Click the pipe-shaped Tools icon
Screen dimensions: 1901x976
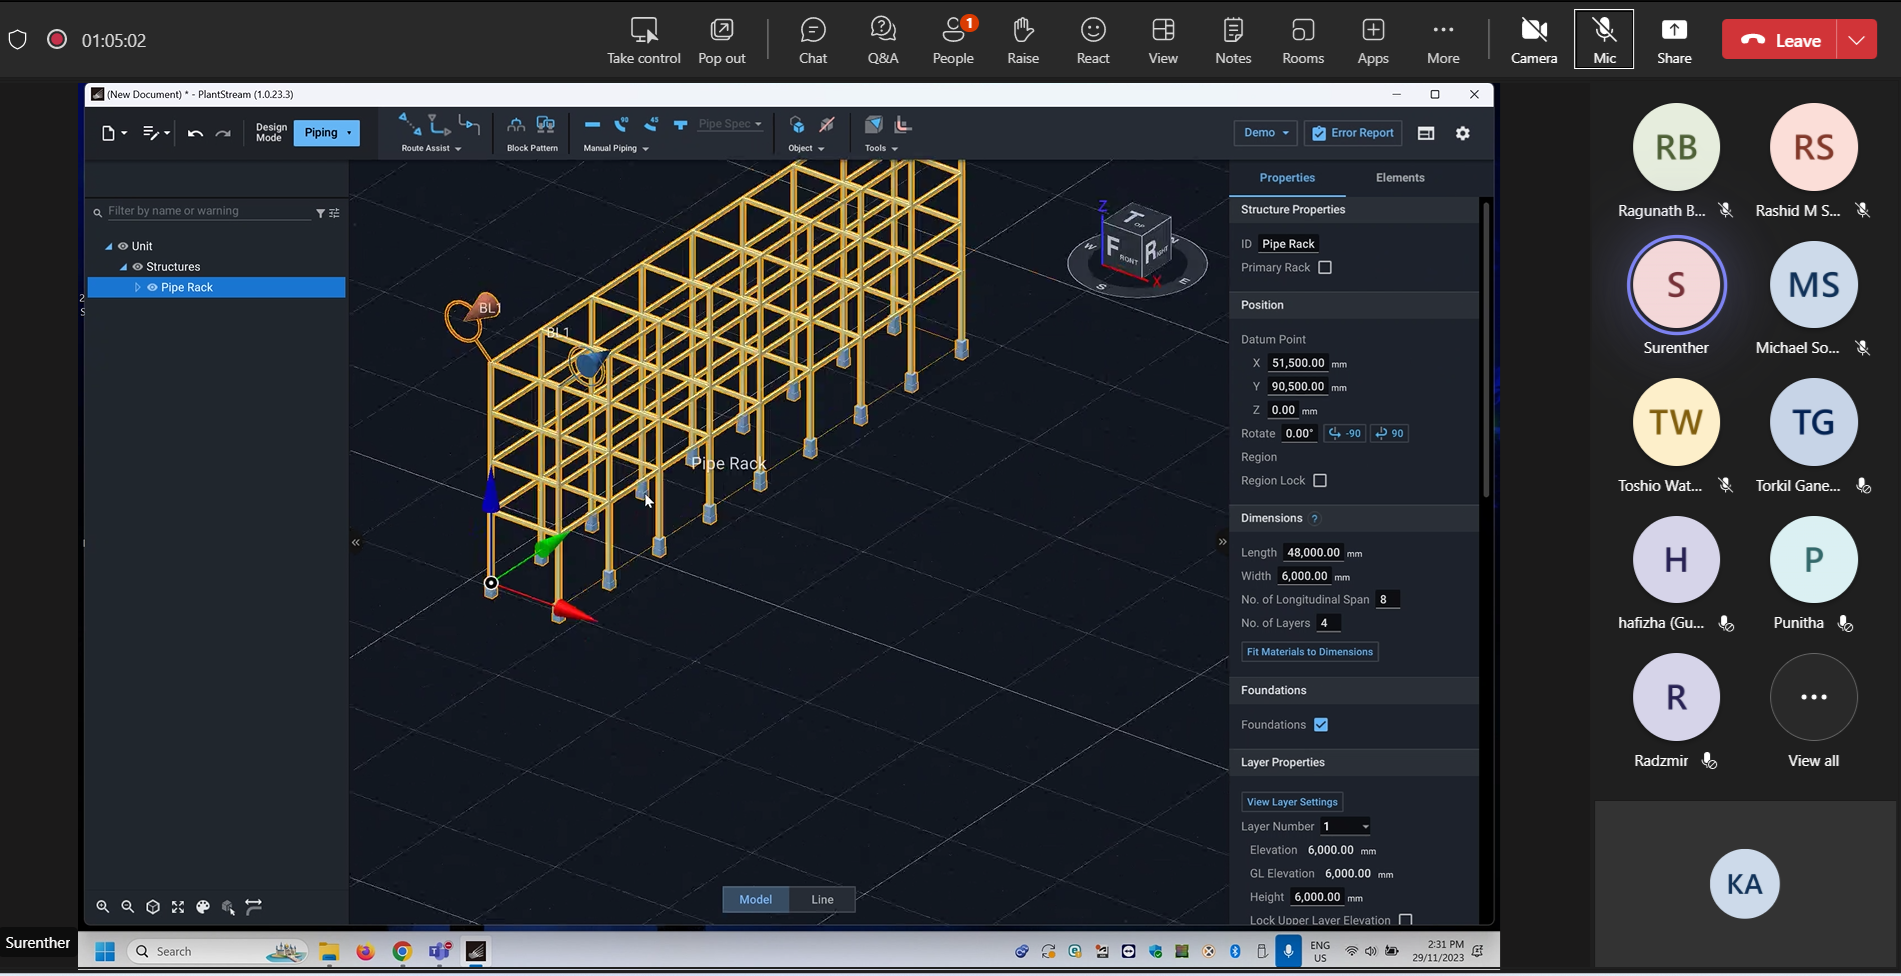coord(903,125)
